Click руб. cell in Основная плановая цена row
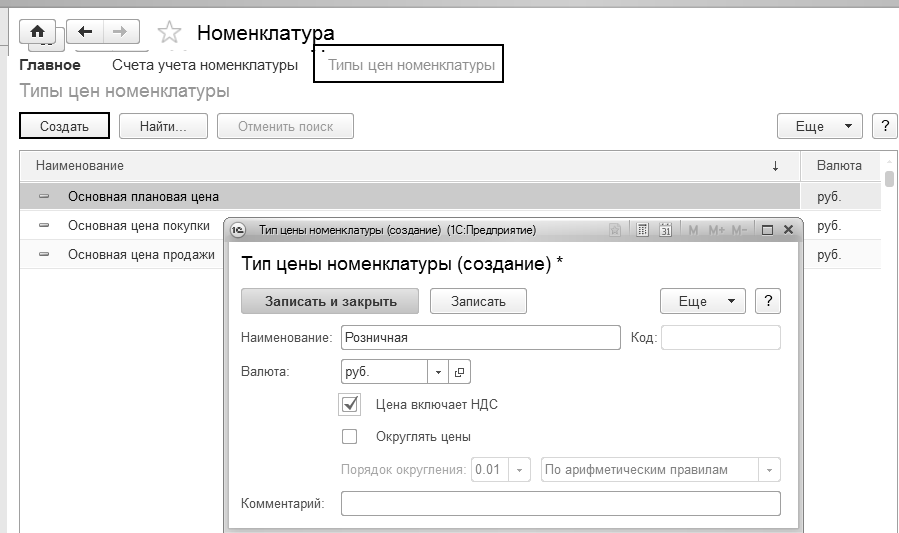Screen dimensions: 899x533 tap(840, 197)
